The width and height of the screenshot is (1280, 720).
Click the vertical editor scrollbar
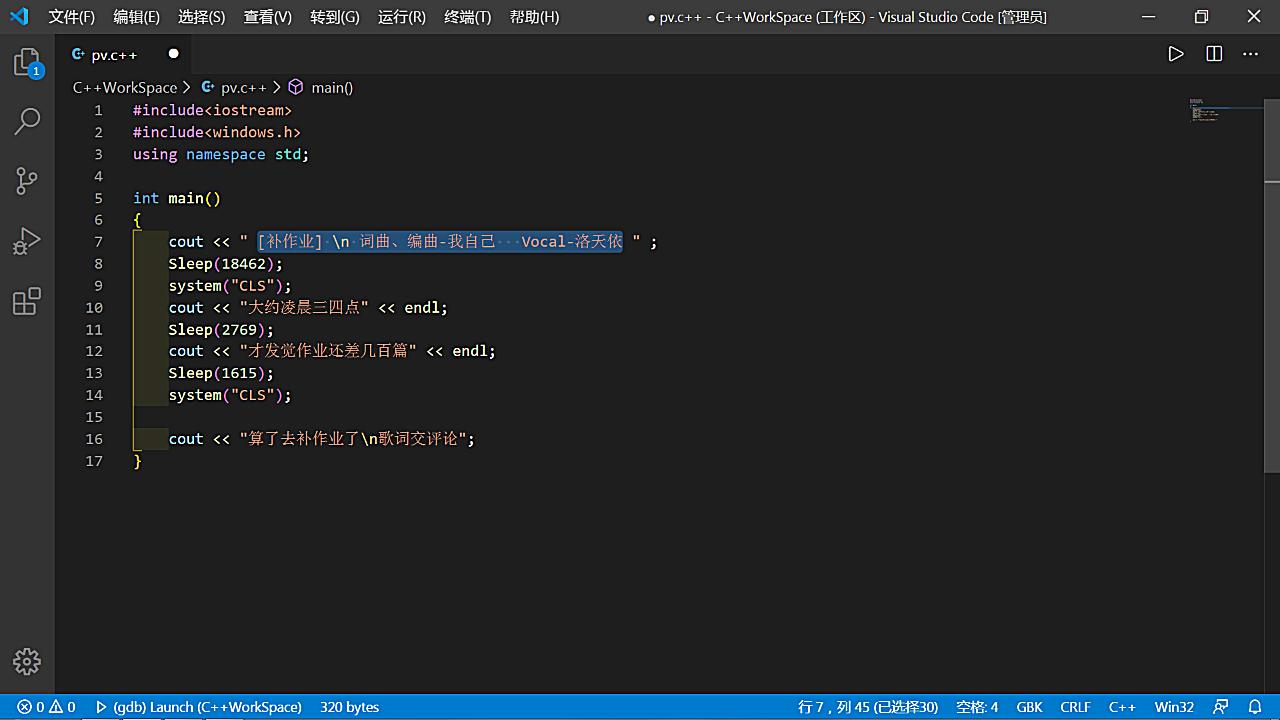point(1272,285)
